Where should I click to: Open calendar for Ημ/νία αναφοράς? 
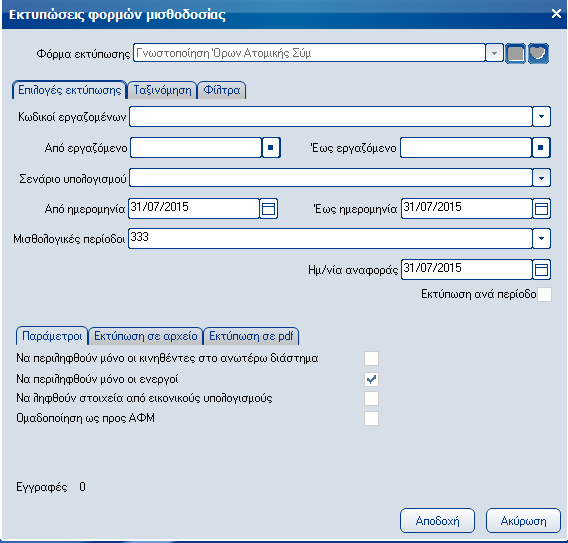pyautogui.click(x=542, y=270)
